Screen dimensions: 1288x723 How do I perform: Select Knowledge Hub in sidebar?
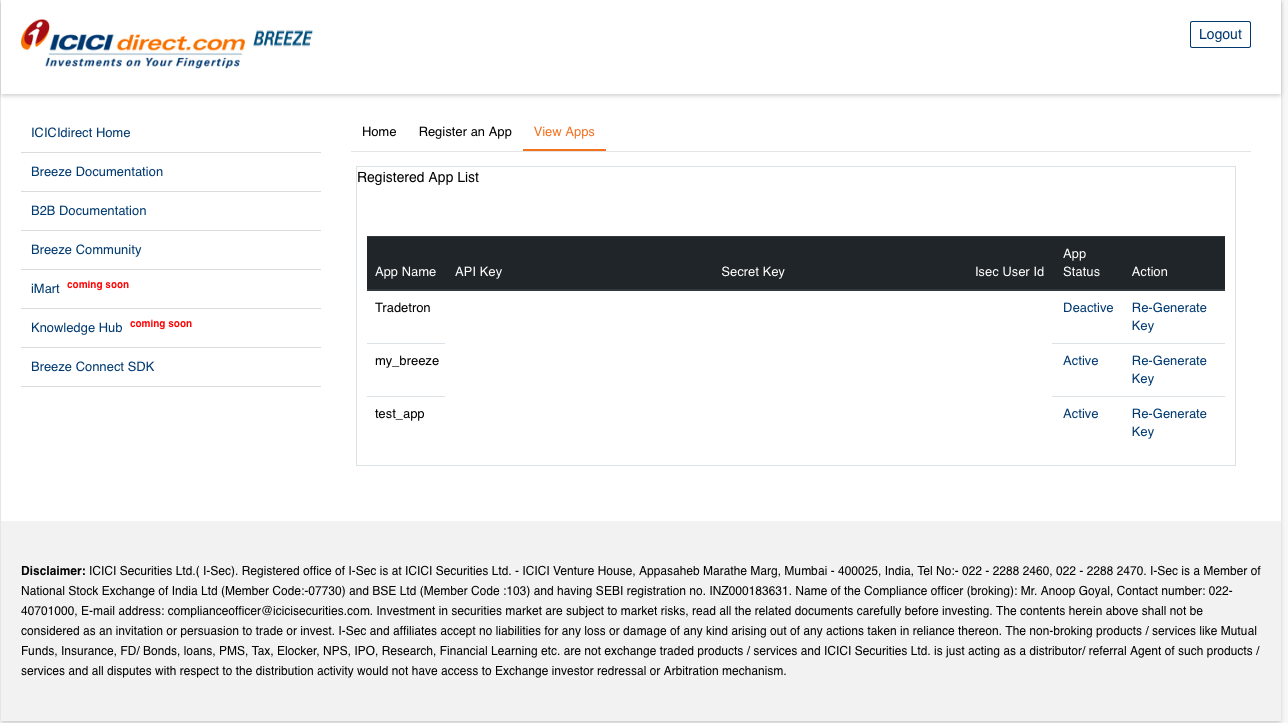[77, 328]
